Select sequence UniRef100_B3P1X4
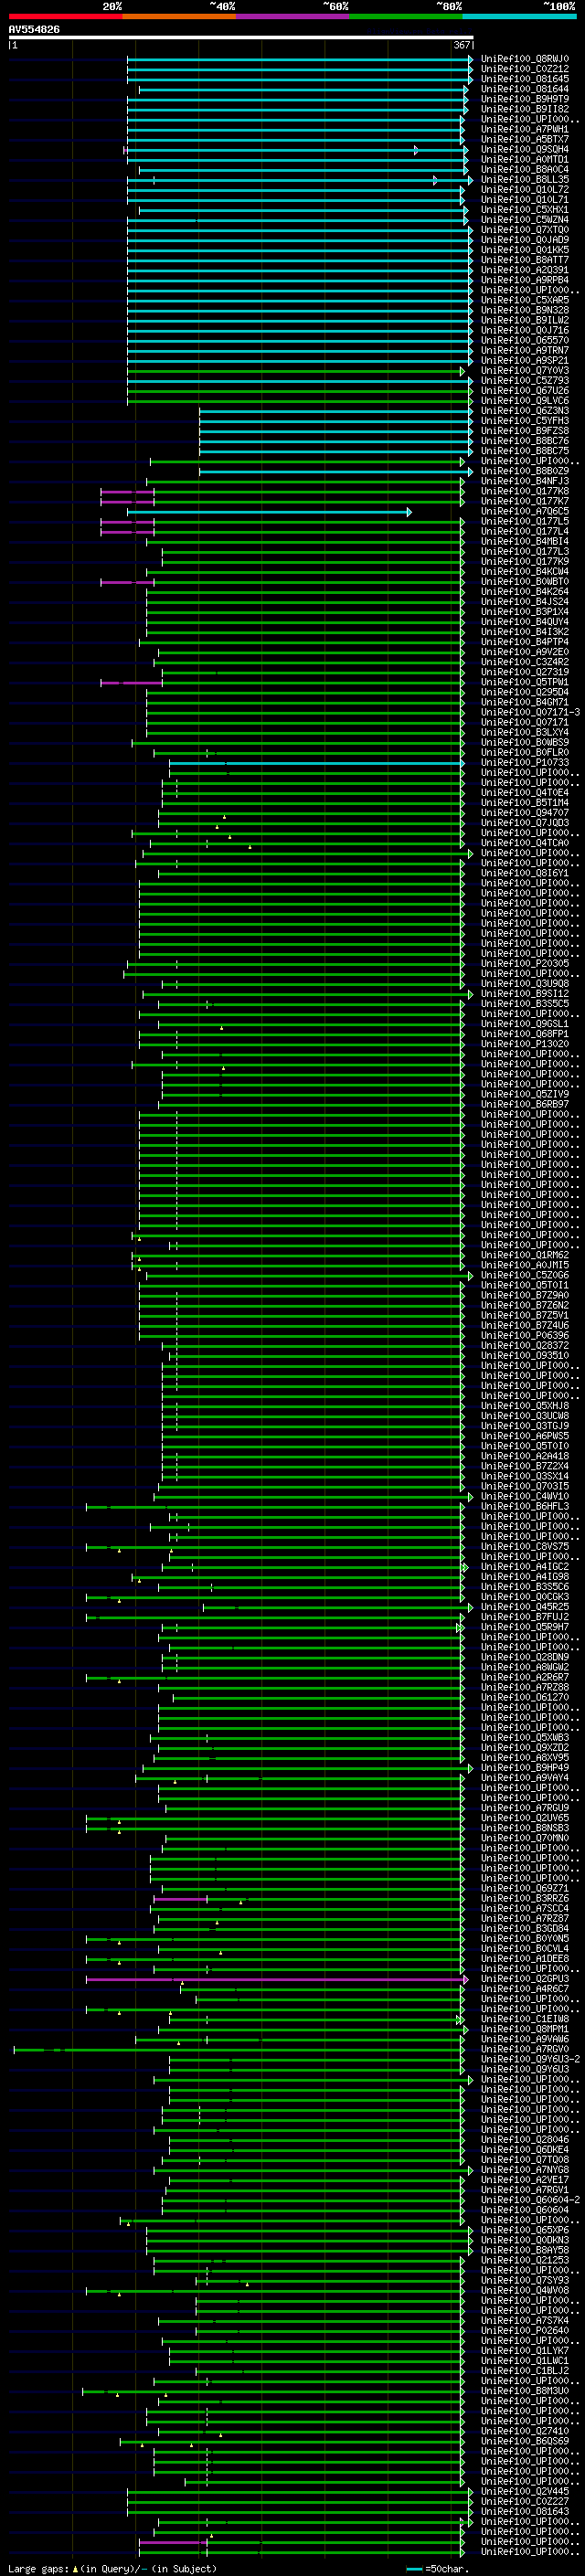585x2576 pixels. tap(524, 612)
